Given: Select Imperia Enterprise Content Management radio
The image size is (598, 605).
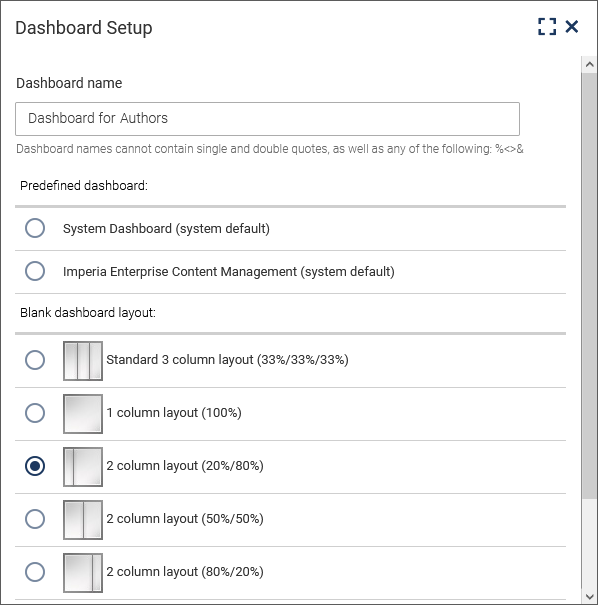Looking at the screenshot, I should (35, 271).
